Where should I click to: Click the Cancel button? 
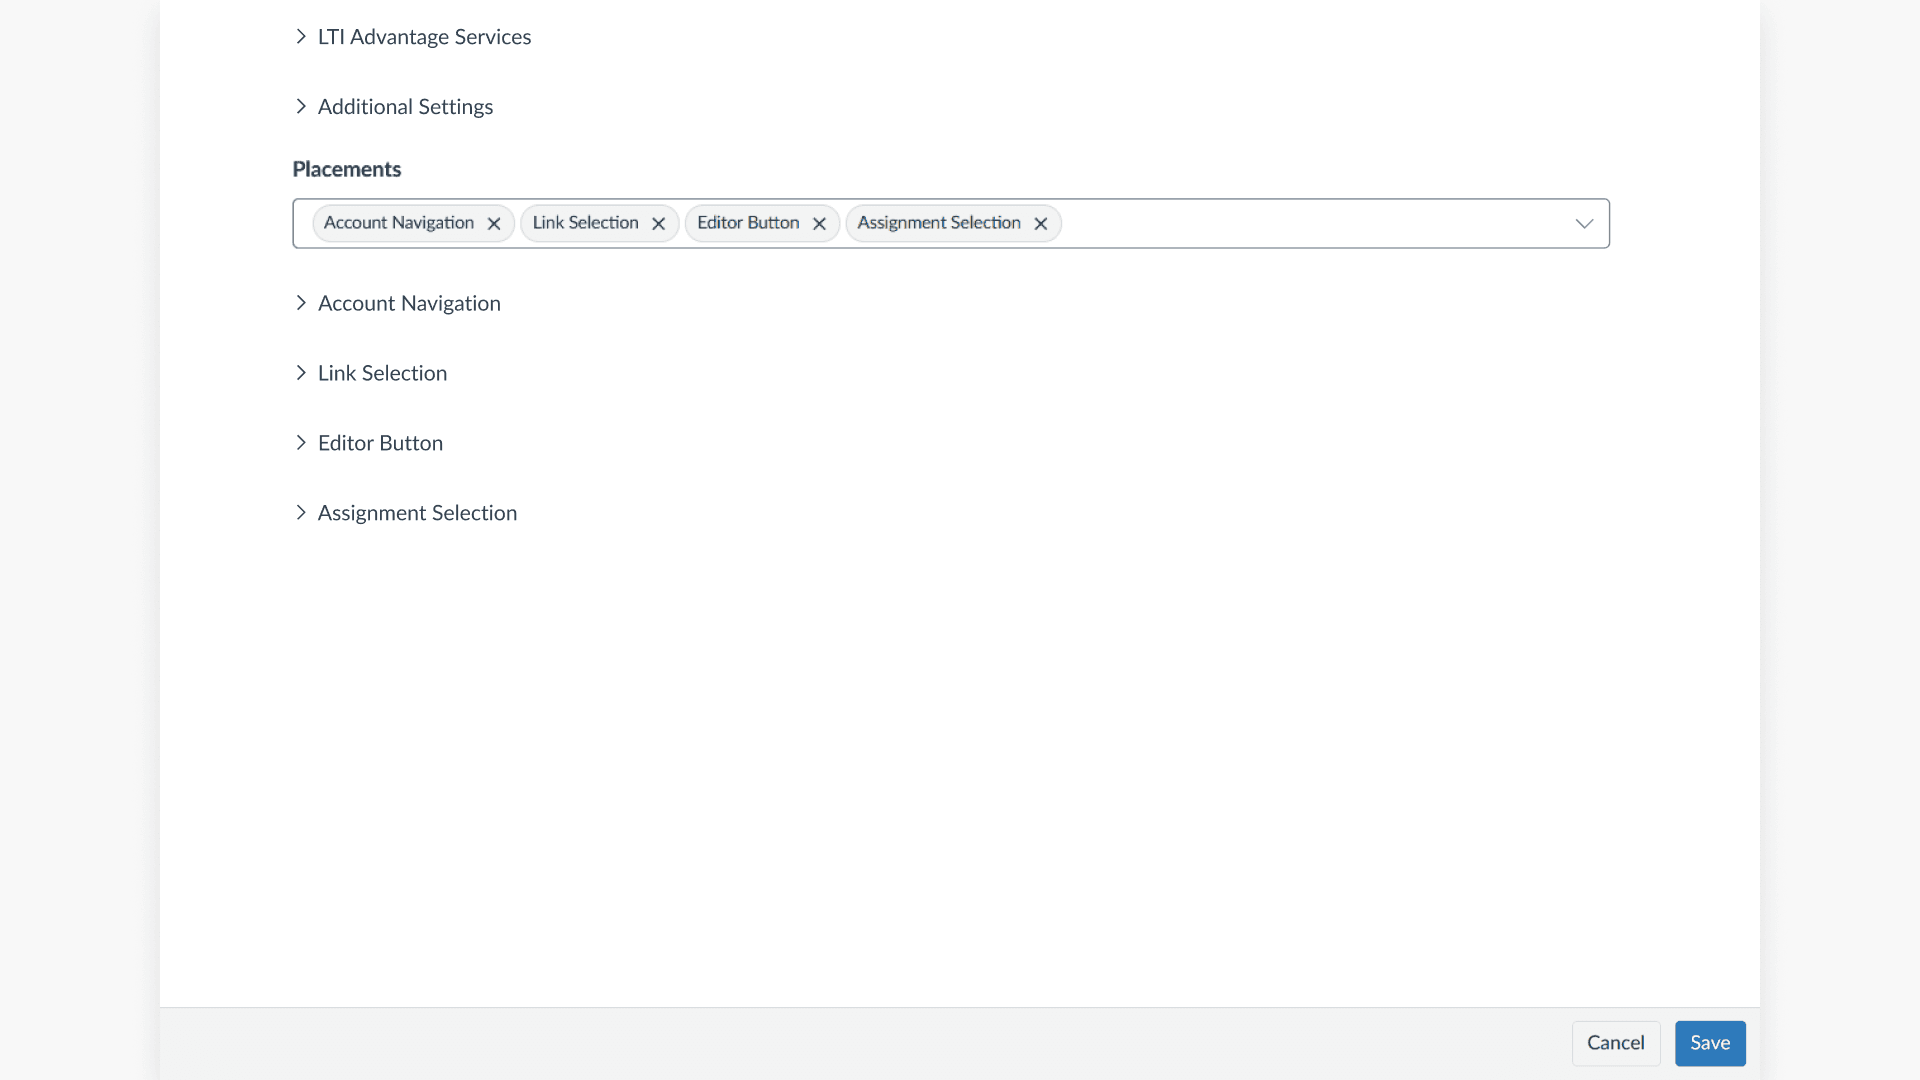(x=1615, y=1043)
